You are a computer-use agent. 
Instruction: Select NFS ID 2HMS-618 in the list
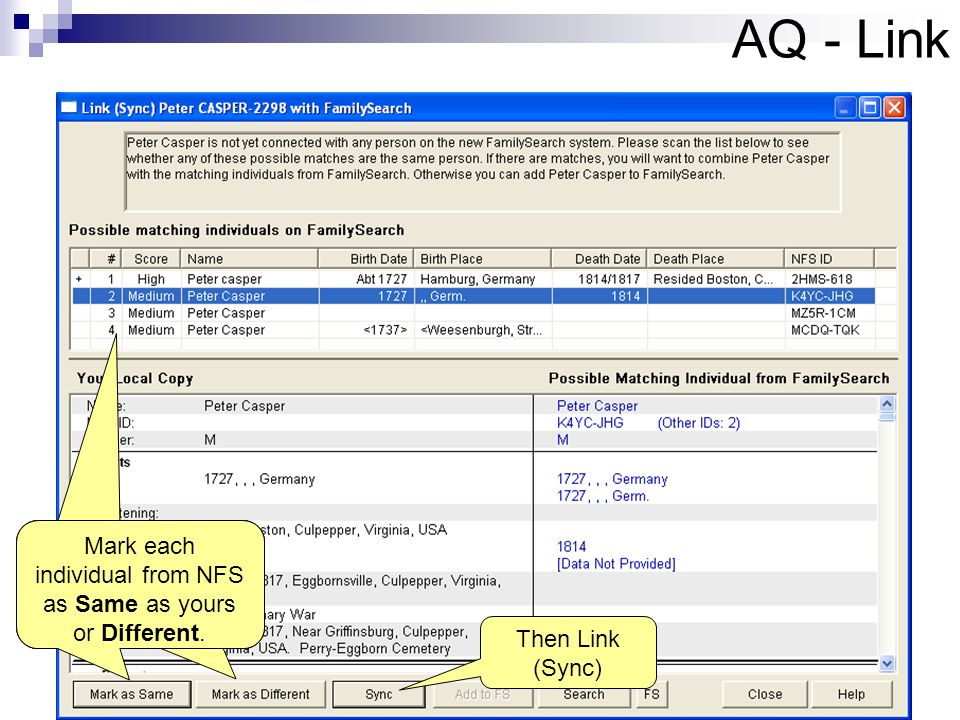pos(821,279)
